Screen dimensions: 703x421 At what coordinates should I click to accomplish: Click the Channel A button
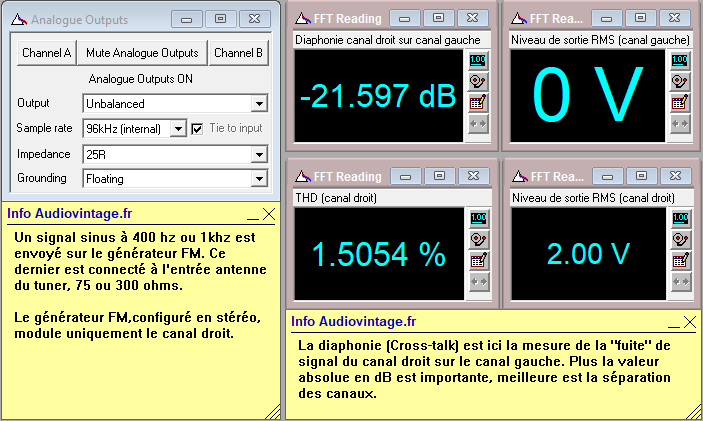click(47, 53)
